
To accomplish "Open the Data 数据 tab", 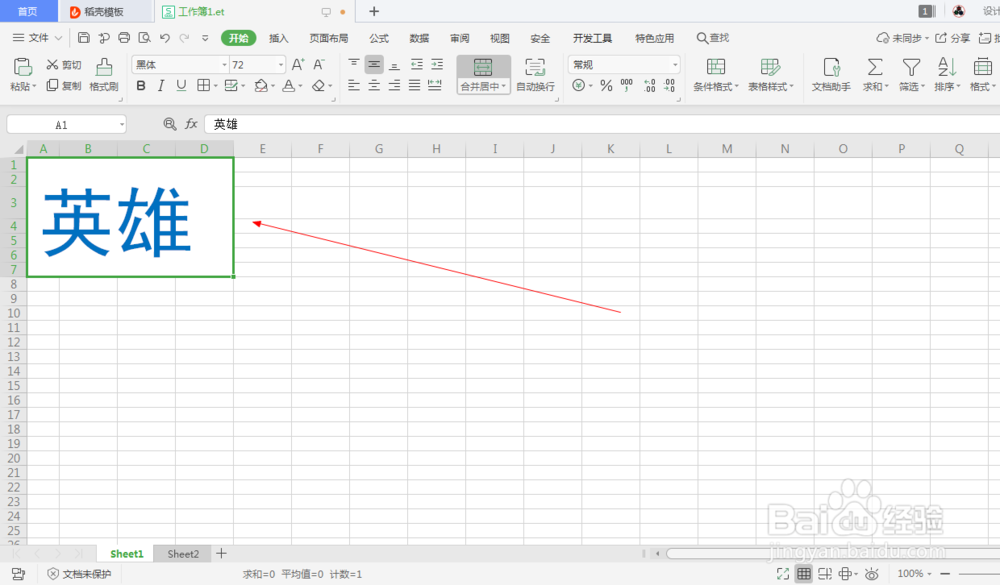I will tap(419, 38).
